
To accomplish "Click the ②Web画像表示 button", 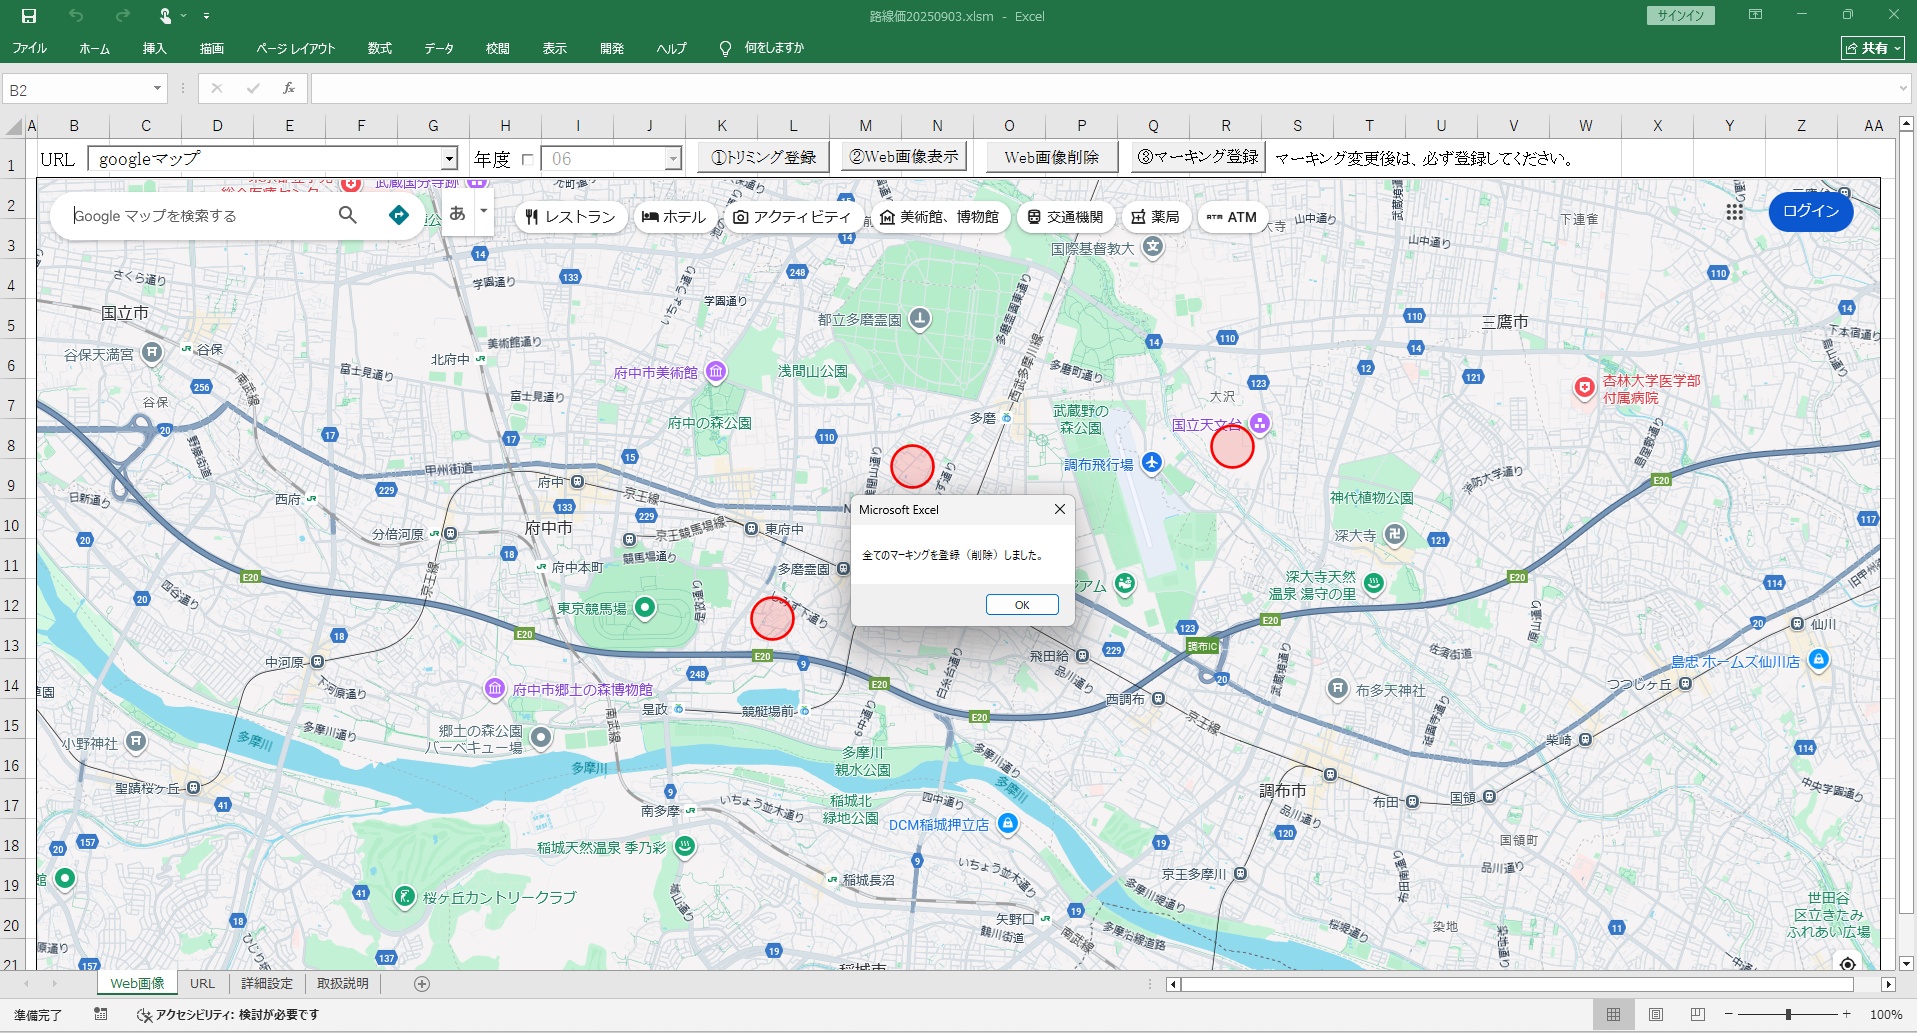I will point(904,157).
